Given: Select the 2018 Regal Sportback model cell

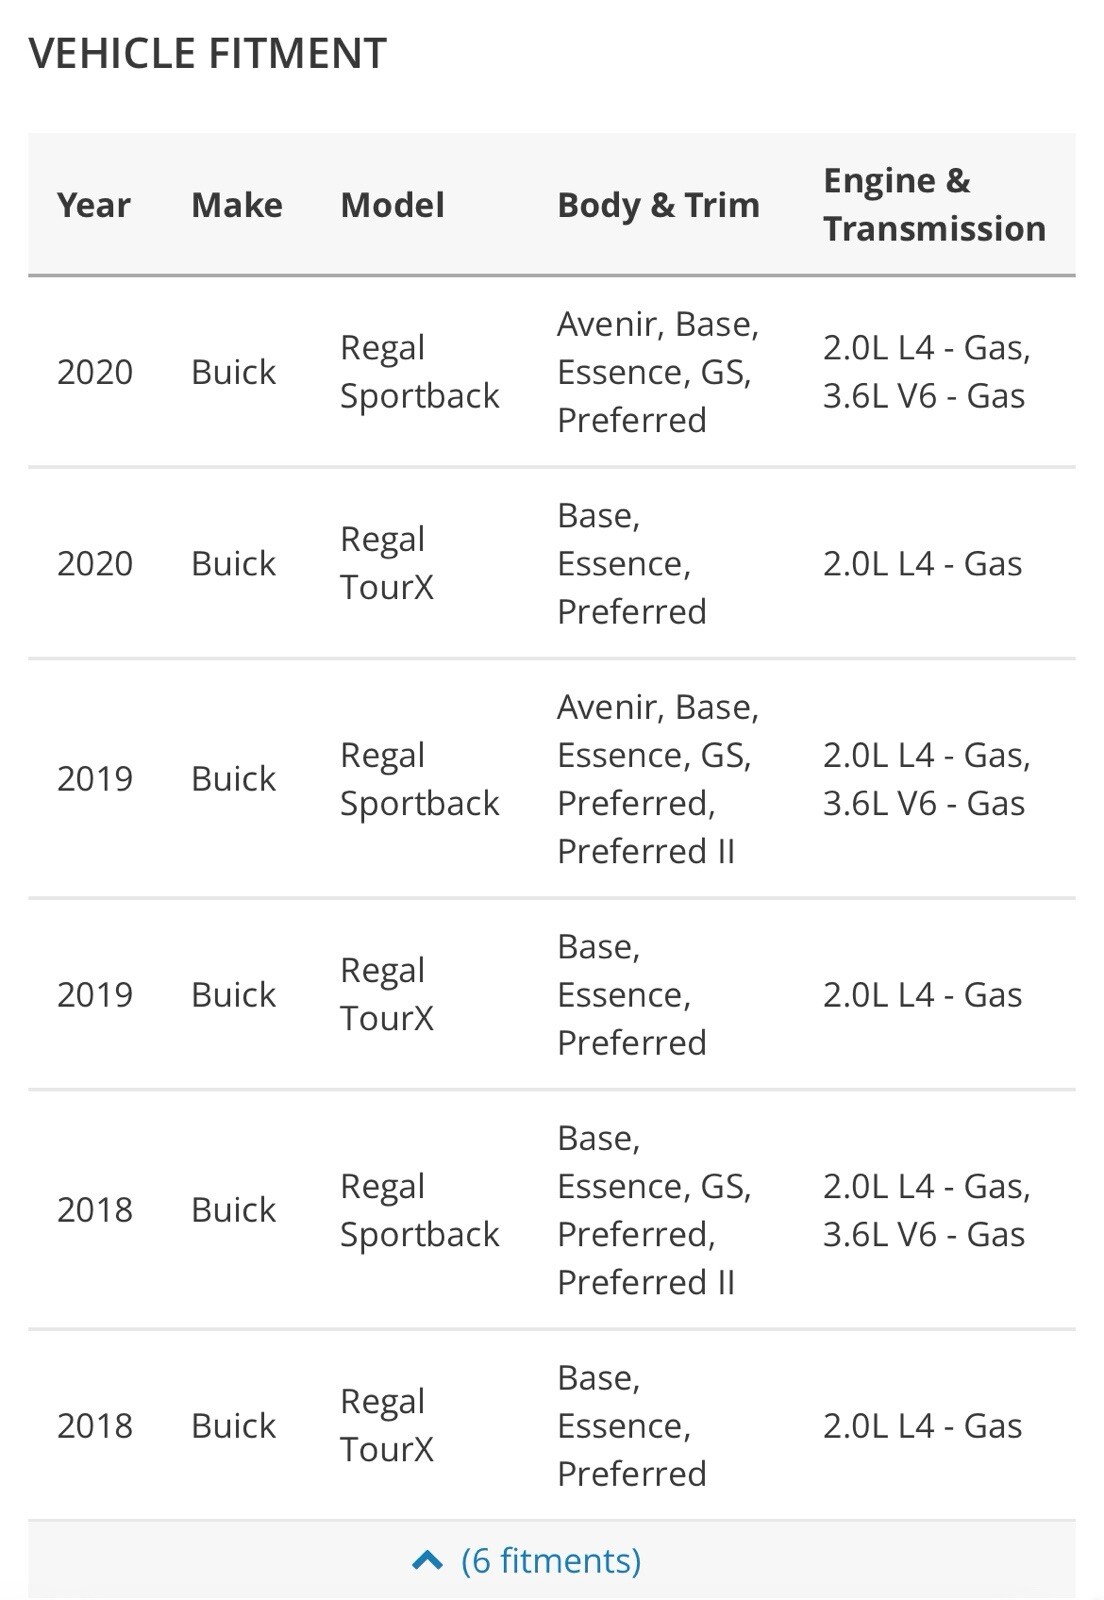Looking at the screenshot, I should pyautogui.click(x=419, y=1210).
